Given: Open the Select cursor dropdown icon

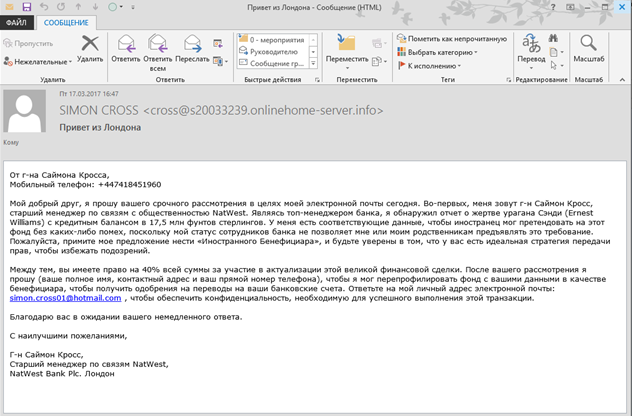Looking at the screenshot, I should pyautogui.click(x=556, y=65).
